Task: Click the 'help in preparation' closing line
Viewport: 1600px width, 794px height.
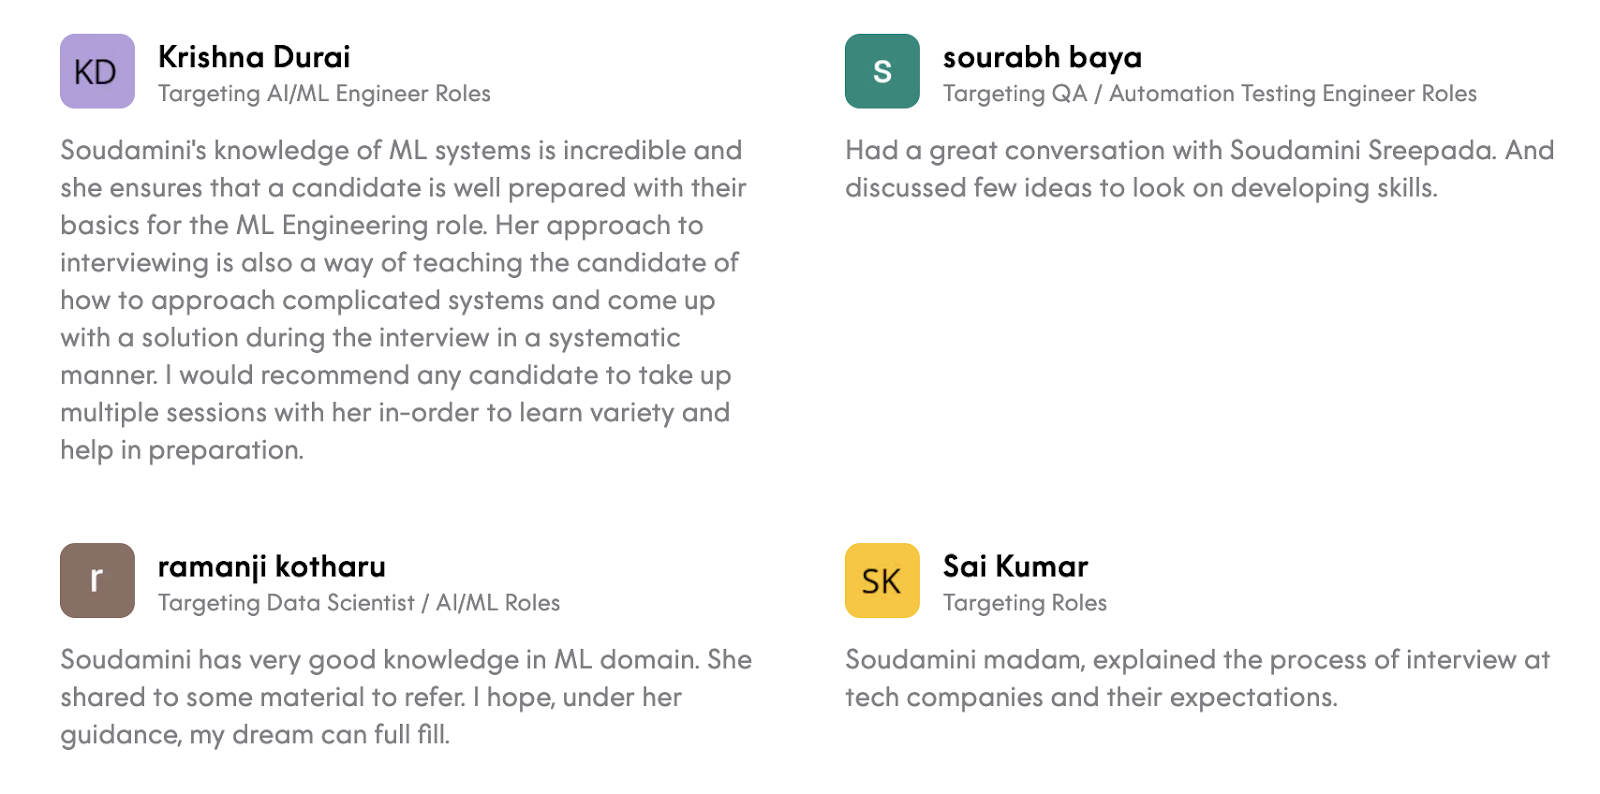Action: click(182, 450)
